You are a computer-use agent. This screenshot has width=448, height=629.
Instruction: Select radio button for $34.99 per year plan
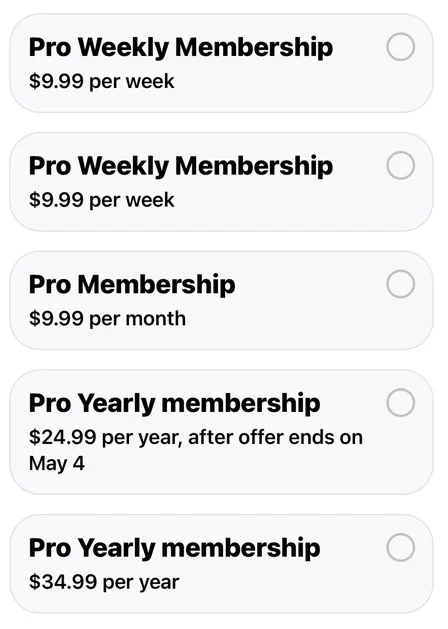pyautogui.click(x=401, y=547)
